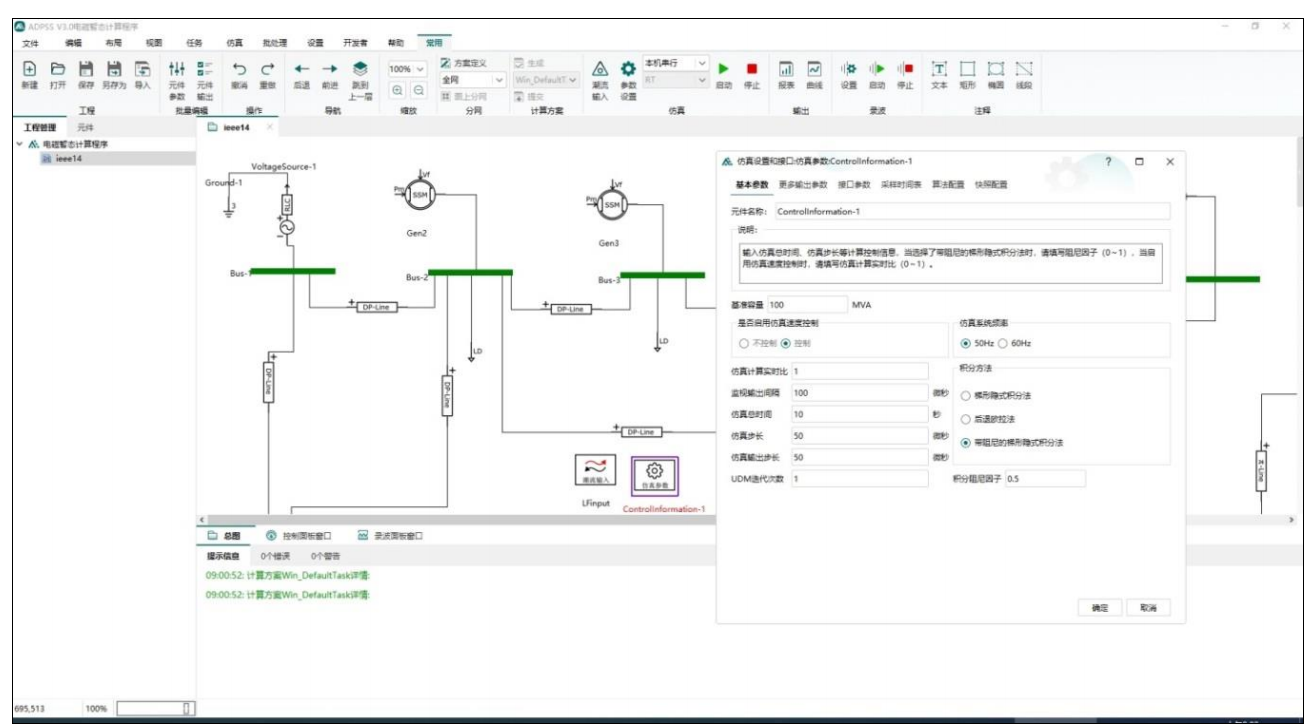
Task: Open the 批处理 menu
Action: [274, 43]
